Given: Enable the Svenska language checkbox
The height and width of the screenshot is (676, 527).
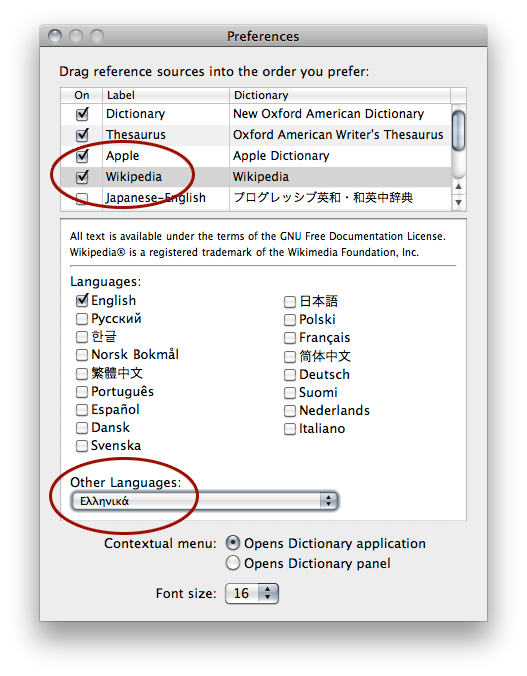Looking at the screenshot, I should pos(82,446).
